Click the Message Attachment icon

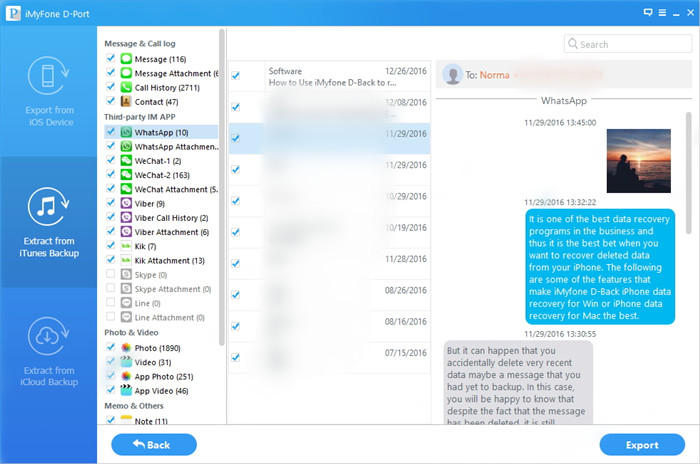click(126, 73)
